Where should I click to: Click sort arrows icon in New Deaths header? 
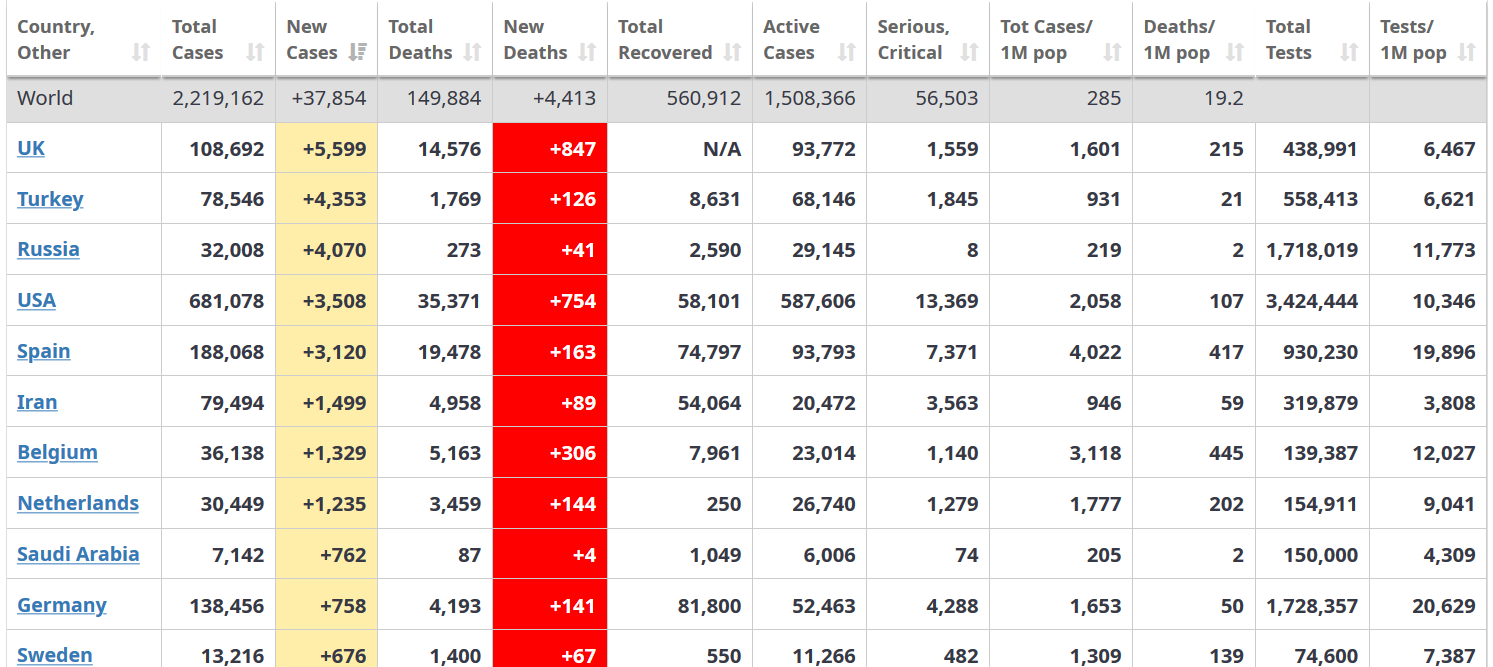pyautogui.click(x=587, y=53)
